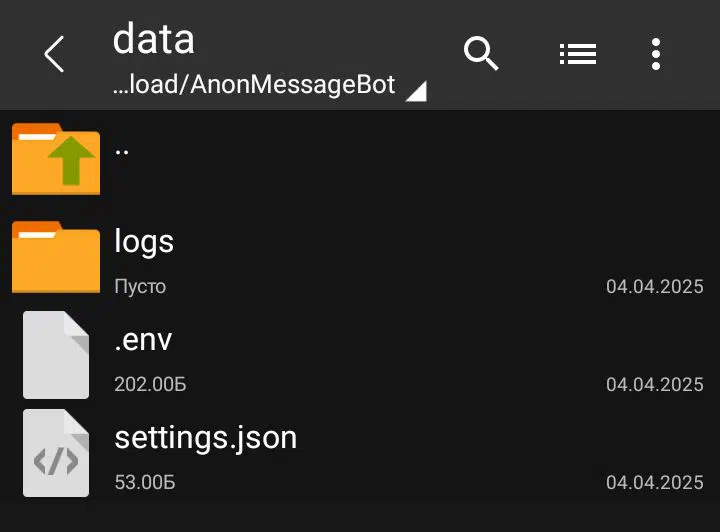Go up via the '..' entry
720x532 pixels.
click(x=122, y=152)
